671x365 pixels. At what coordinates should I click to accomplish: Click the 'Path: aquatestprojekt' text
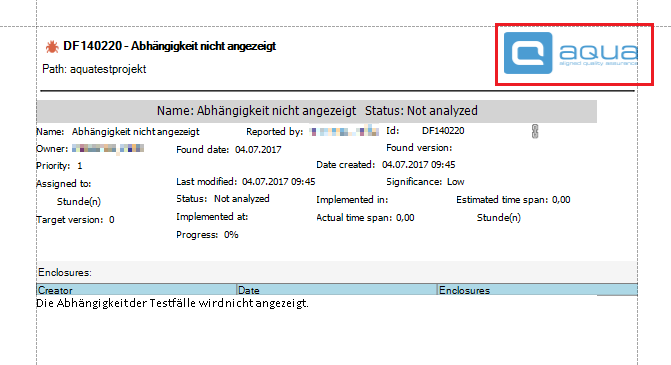94,69
